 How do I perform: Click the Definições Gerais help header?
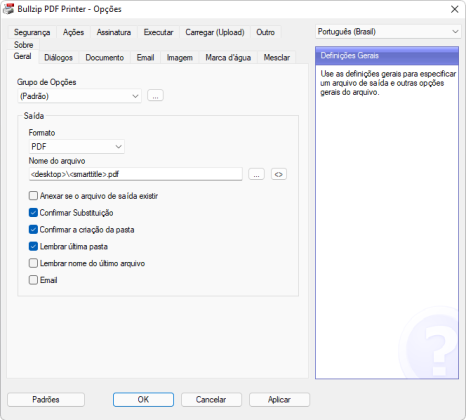point(387,56)
